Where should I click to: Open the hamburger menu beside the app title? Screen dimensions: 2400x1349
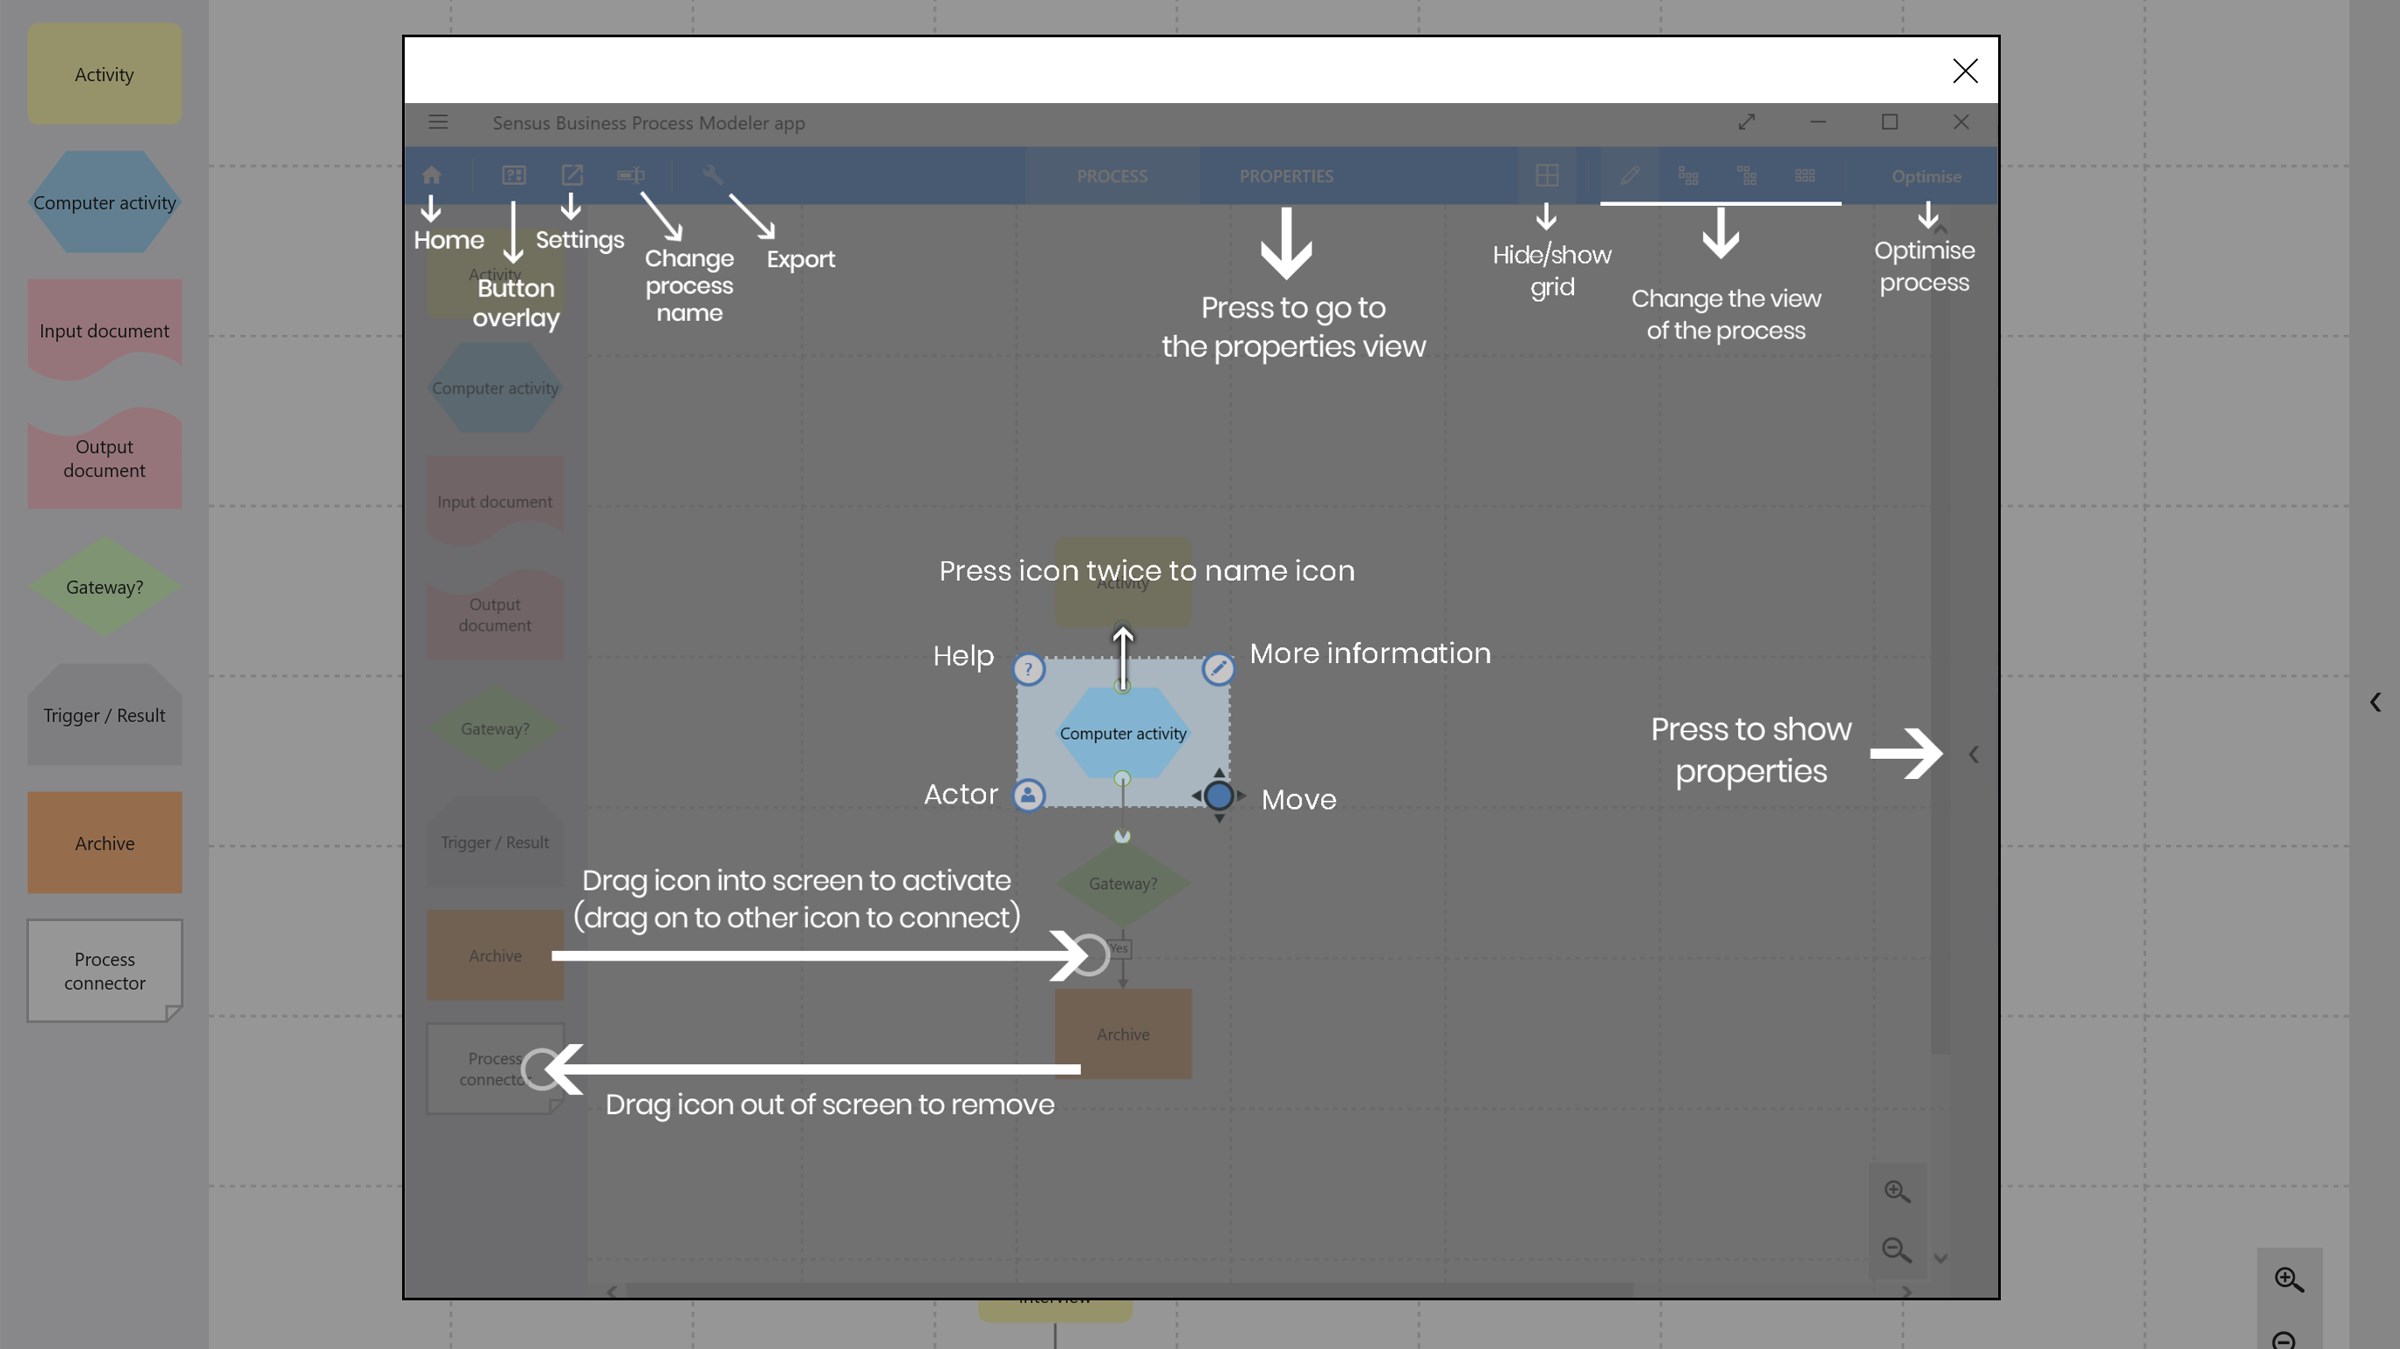point(438,122)
